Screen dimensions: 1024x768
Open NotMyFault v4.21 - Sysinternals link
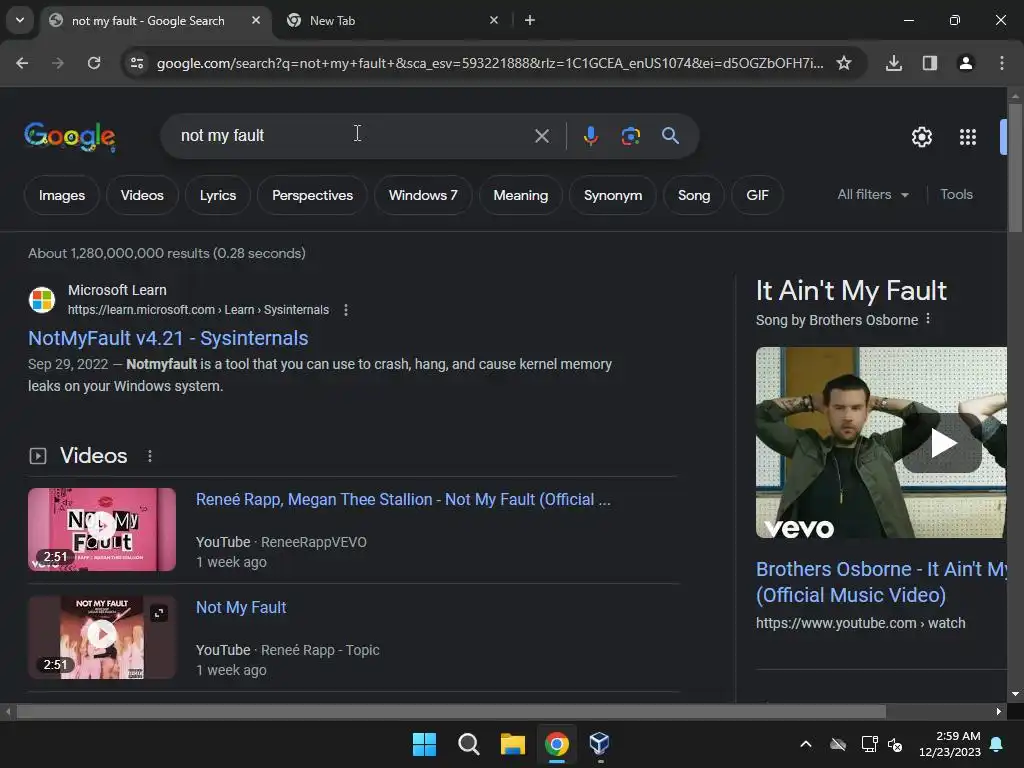click(x=168, y=338)
